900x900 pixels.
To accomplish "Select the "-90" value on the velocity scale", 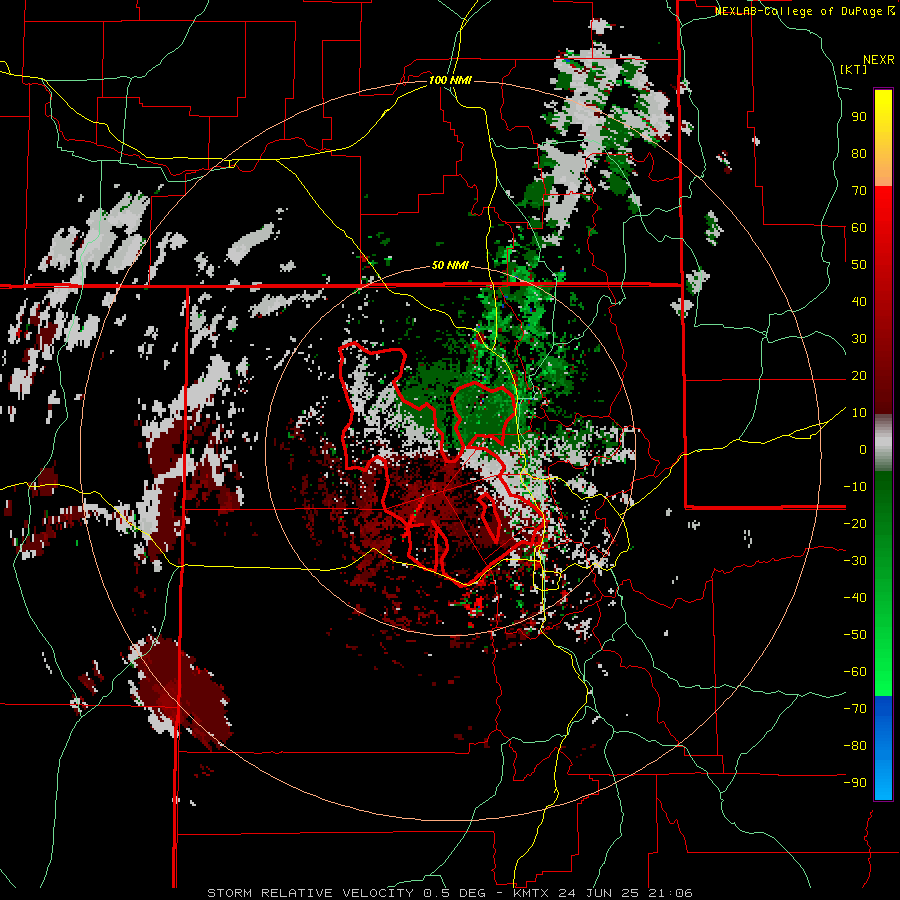I will (855, 782).
